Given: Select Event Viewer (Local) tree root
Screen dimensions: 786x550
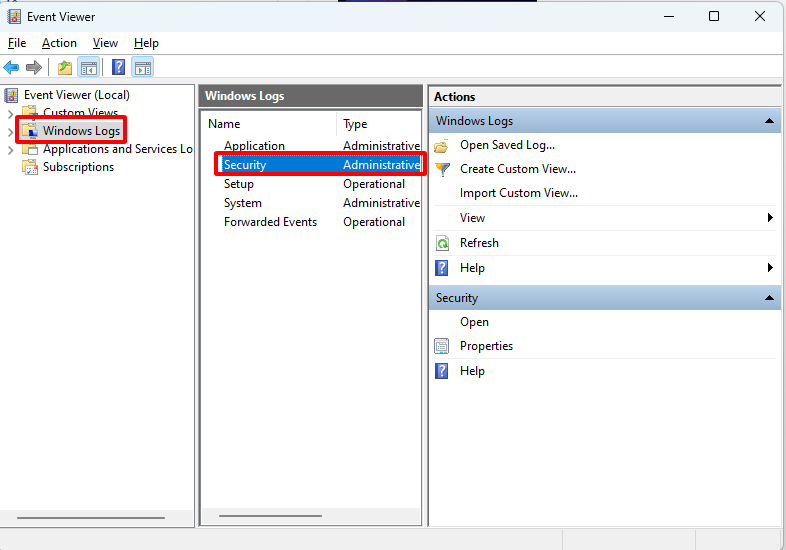Looking at the screenshot, I should [77, 95].
